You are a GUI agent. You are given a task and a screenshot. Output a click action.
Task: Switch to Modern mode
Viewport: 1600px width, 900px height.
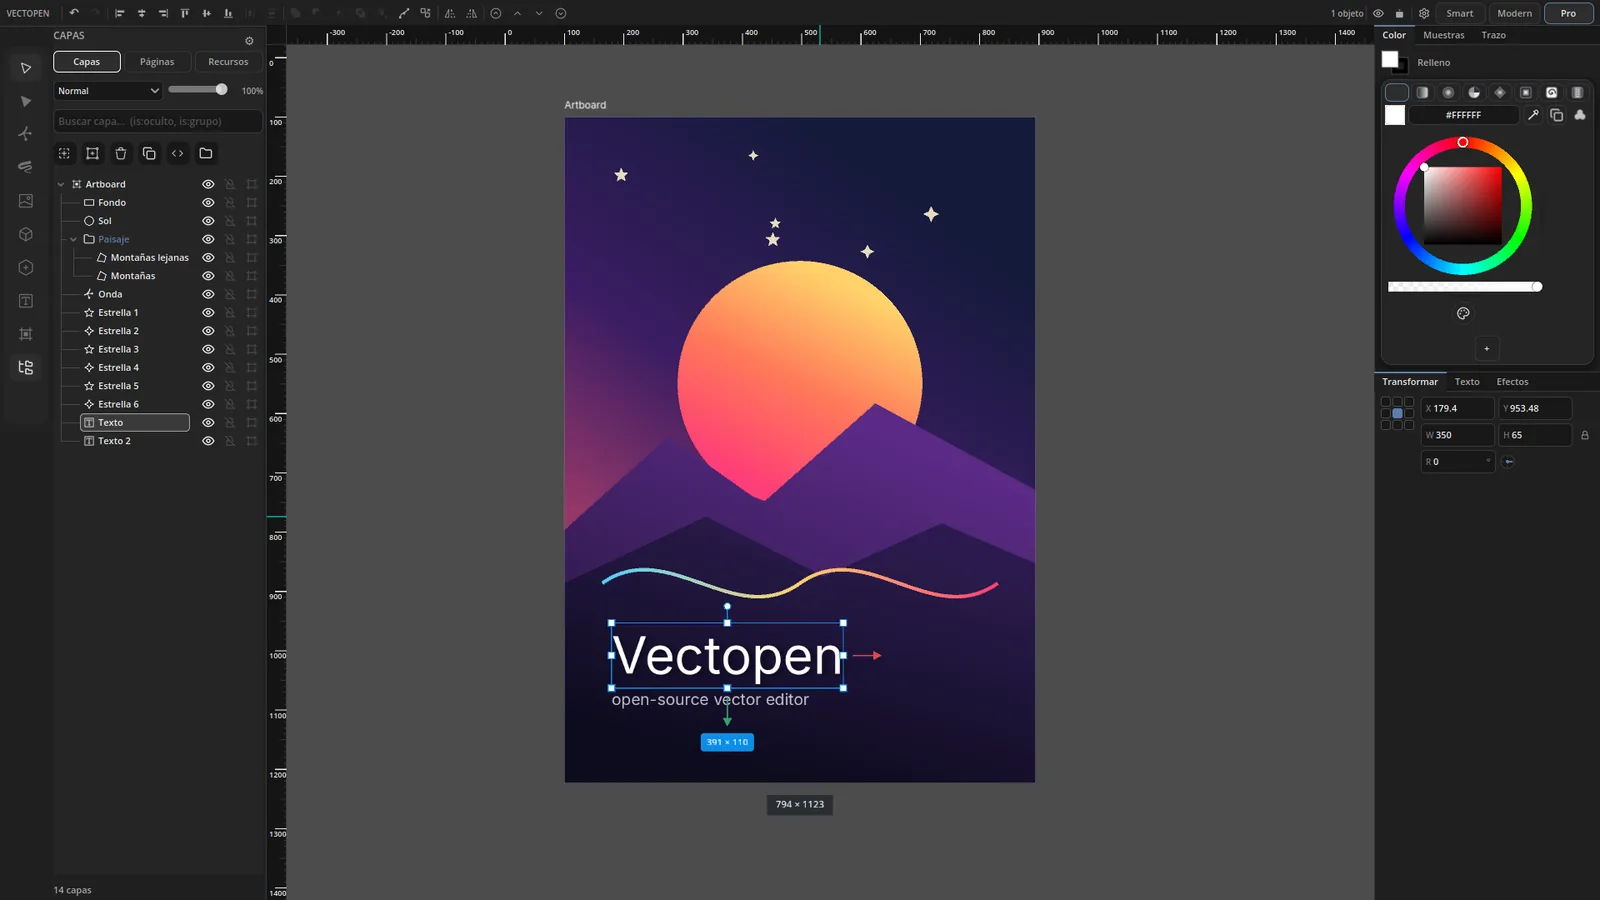click(x=1515, y=13)
